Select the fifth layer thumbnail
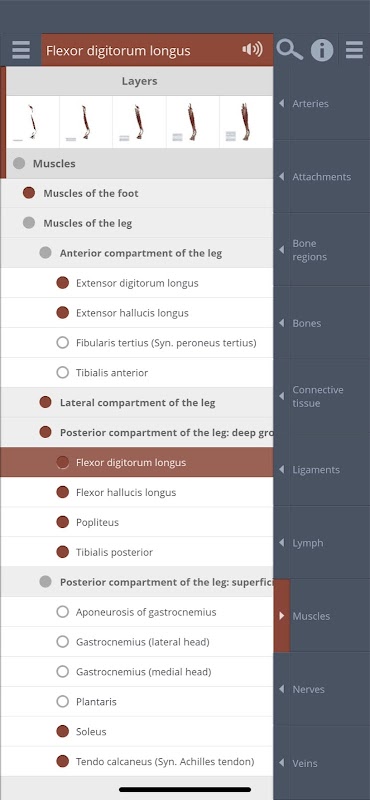The image size is (370, 800). coord(246,122)
